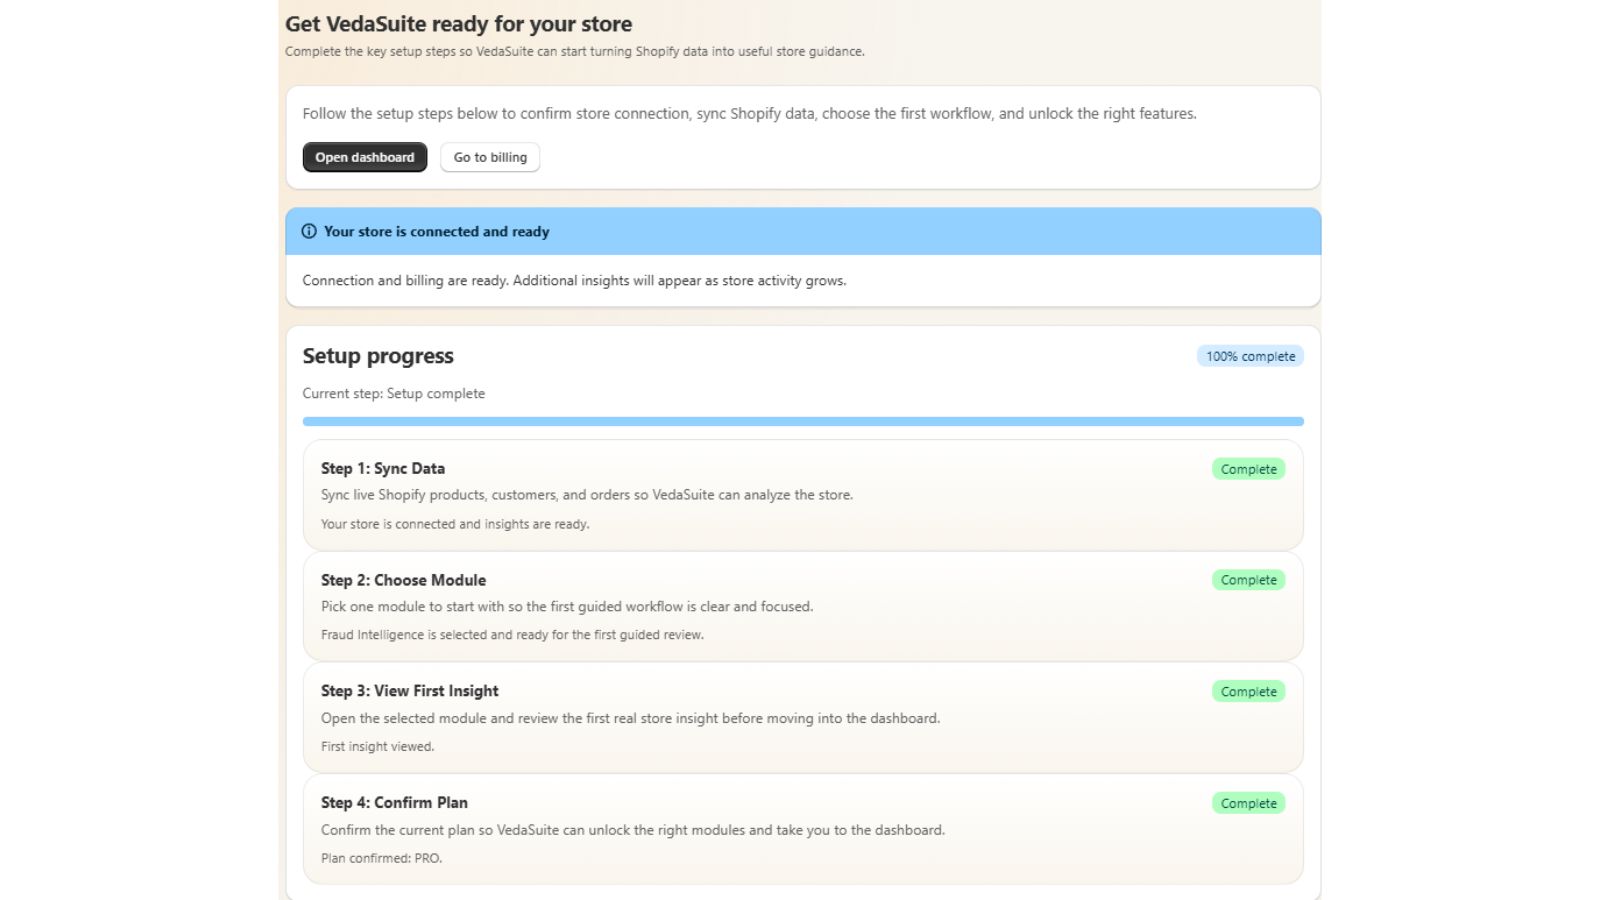The image size is (1600, 900).
Task: Click the Complete badge for Step 2 Choose Module
Action: coord(1249,580)
